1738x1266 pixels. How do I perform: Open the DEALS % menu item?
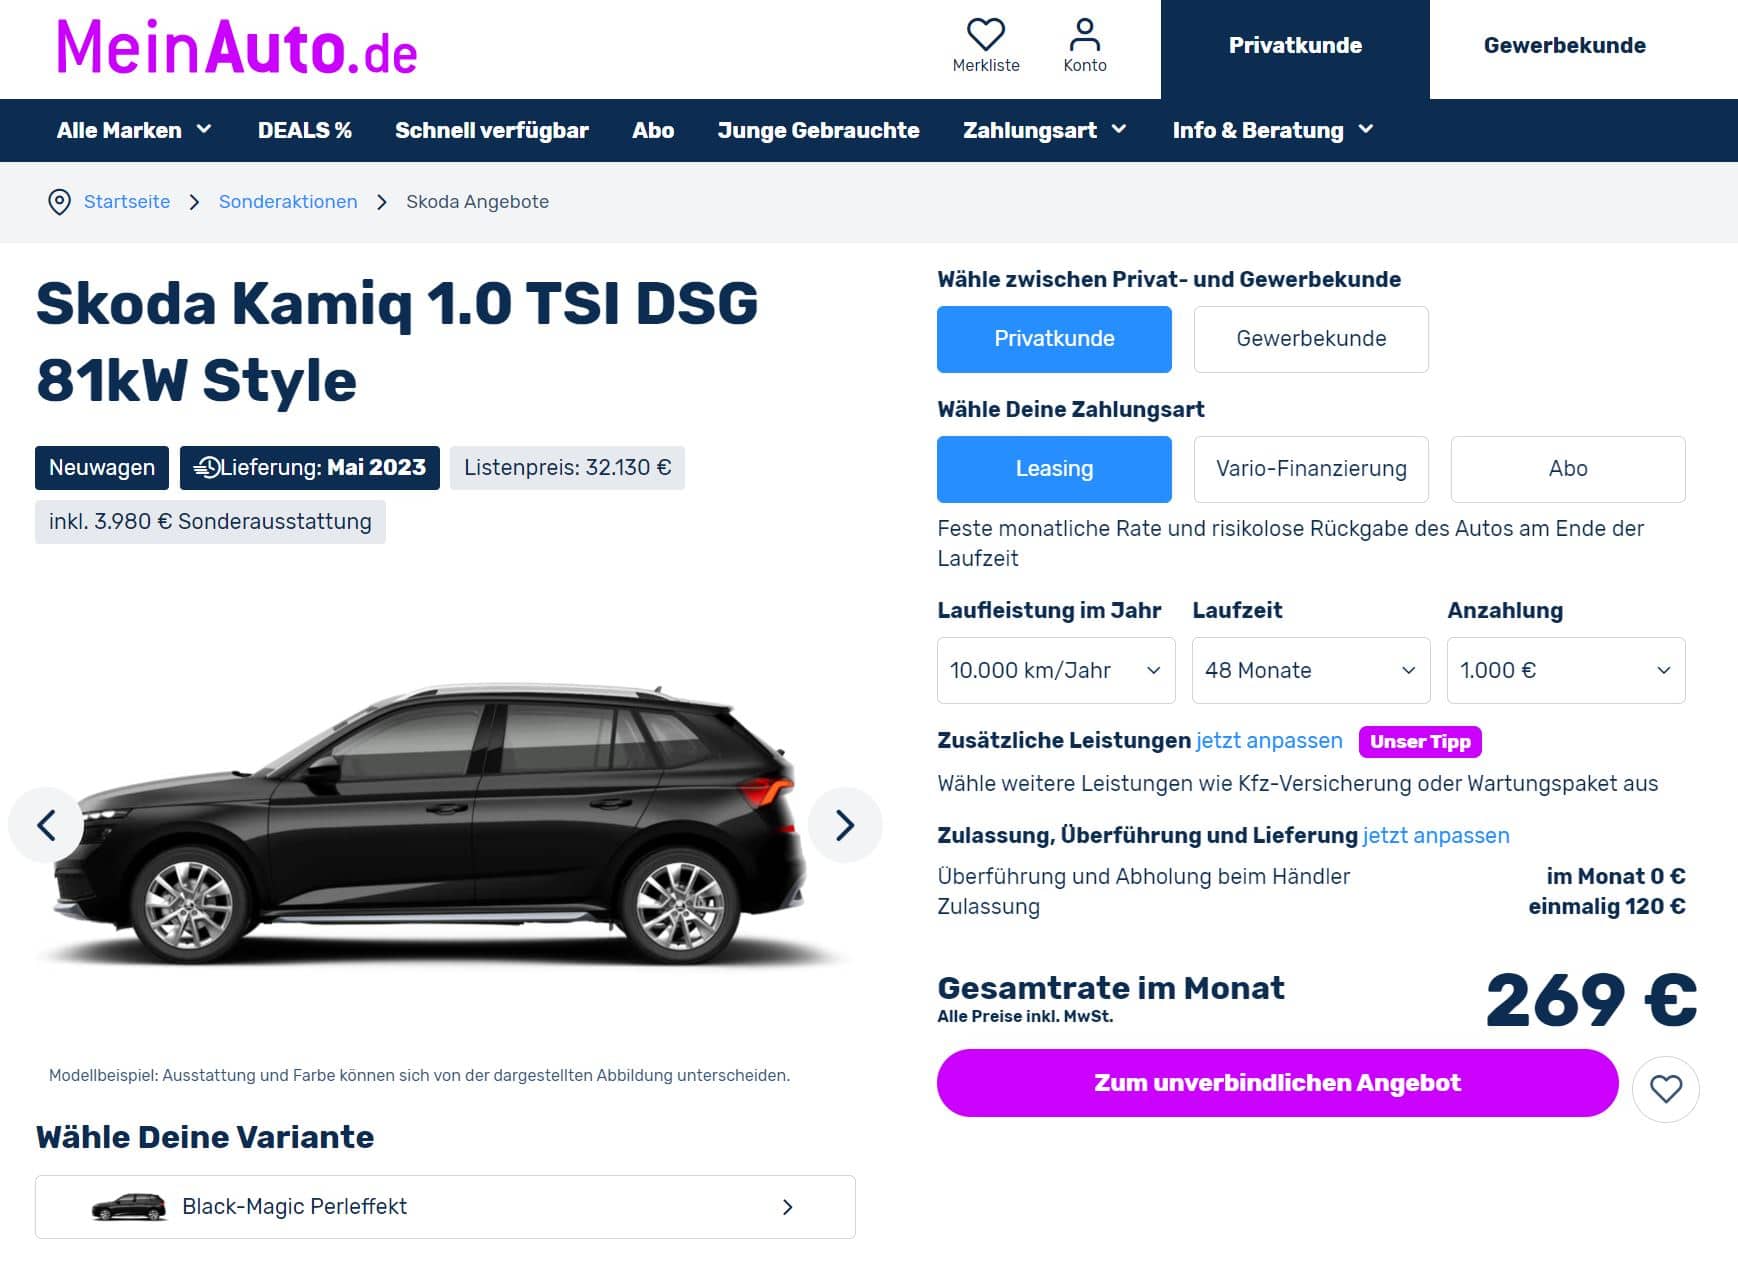tap(304, 130)
